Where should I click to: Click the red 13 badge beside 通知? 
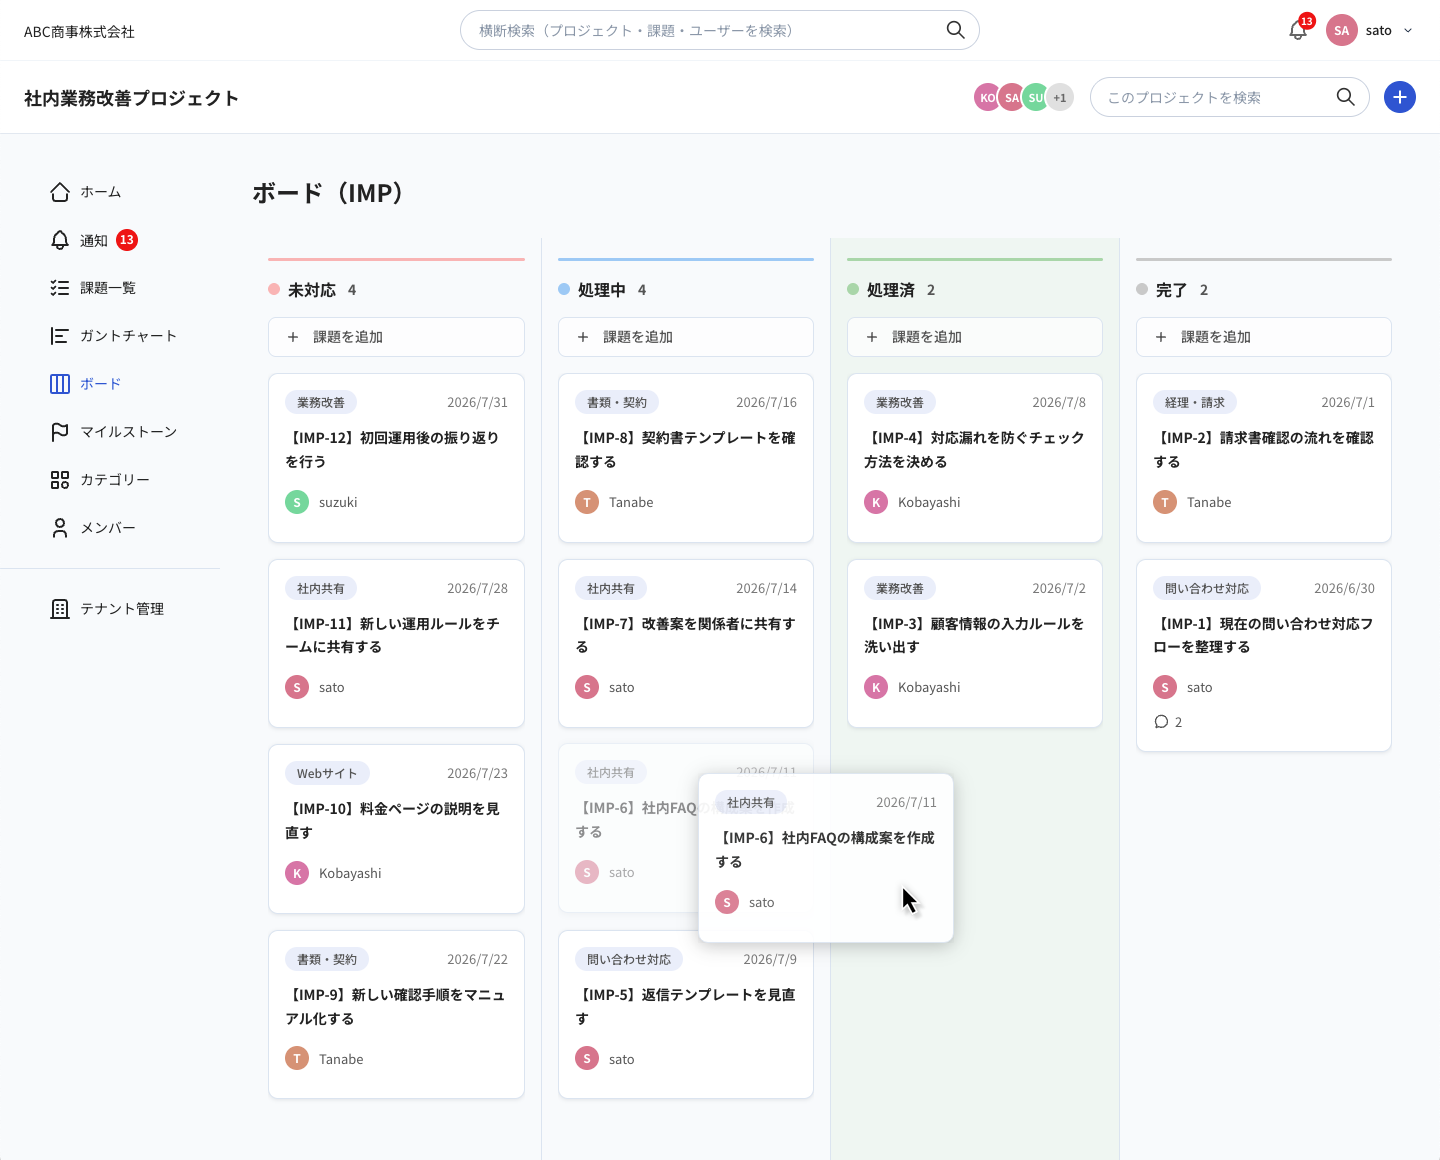coord(127,240)
